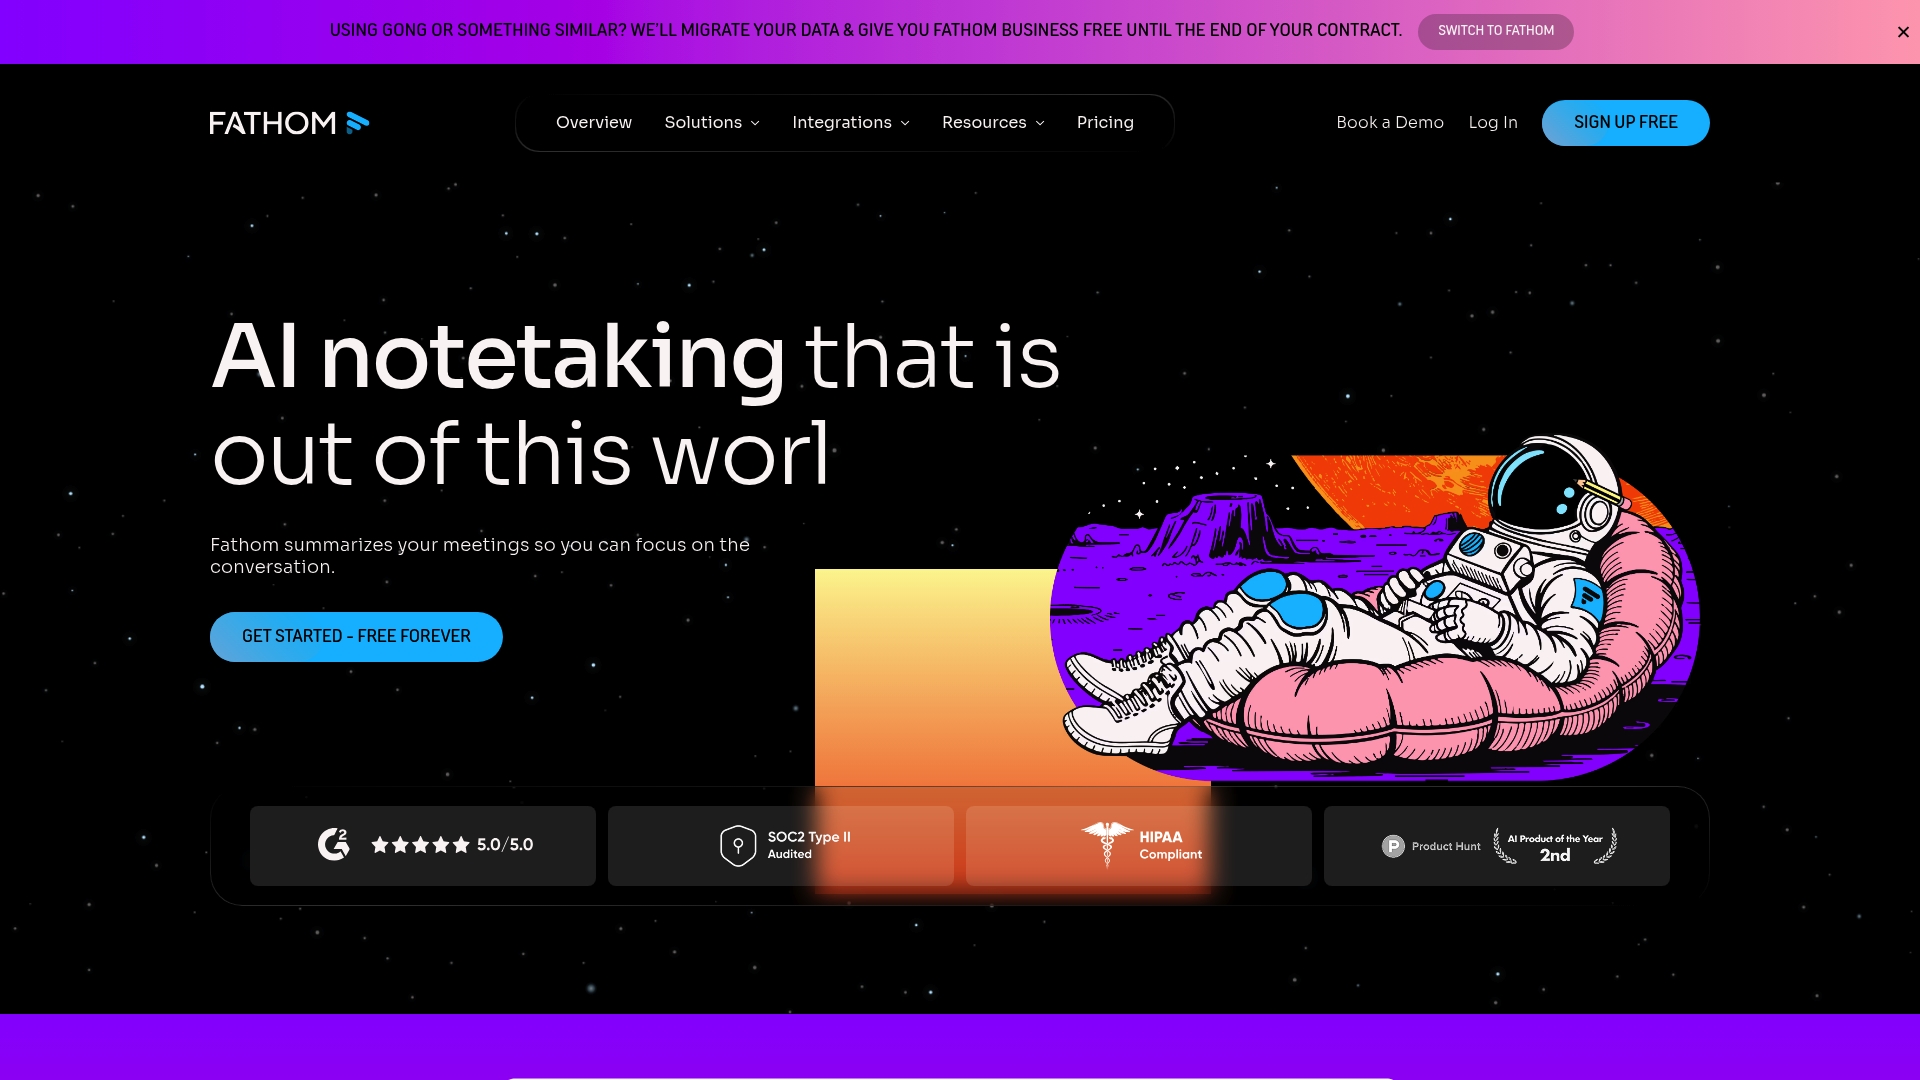Image resolution: width=1920 pixels, height=1080 pixels.
Task: Click the Log In link
Action: 1492,122
